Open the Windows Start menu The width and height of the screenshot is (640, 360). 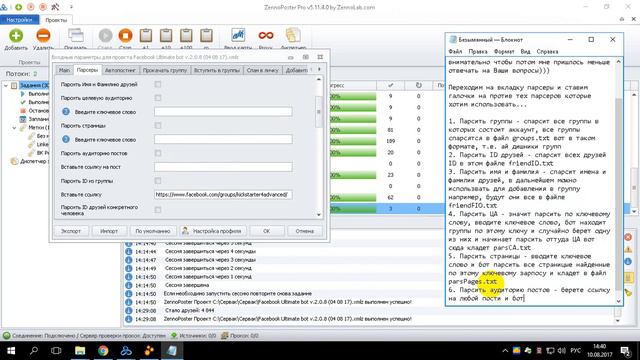point(11,351)
